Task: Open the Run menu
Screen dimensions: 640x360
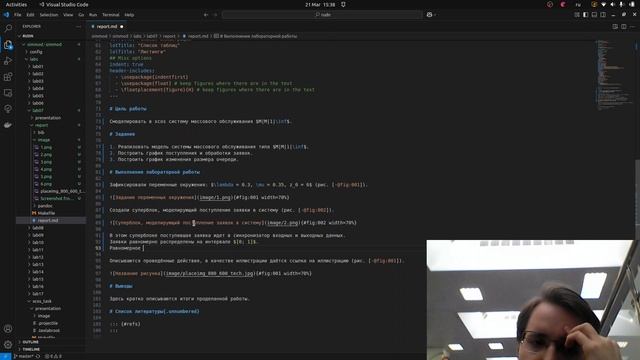Action: click(x=93, y=15)
